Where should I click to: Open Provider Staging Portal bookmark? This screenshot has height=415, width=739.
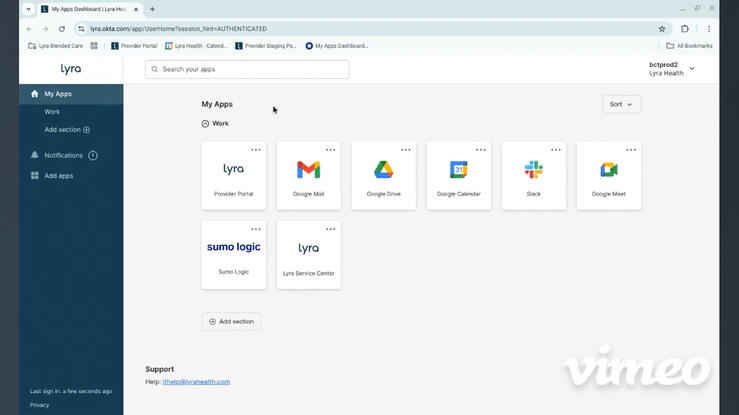(266, 46)
